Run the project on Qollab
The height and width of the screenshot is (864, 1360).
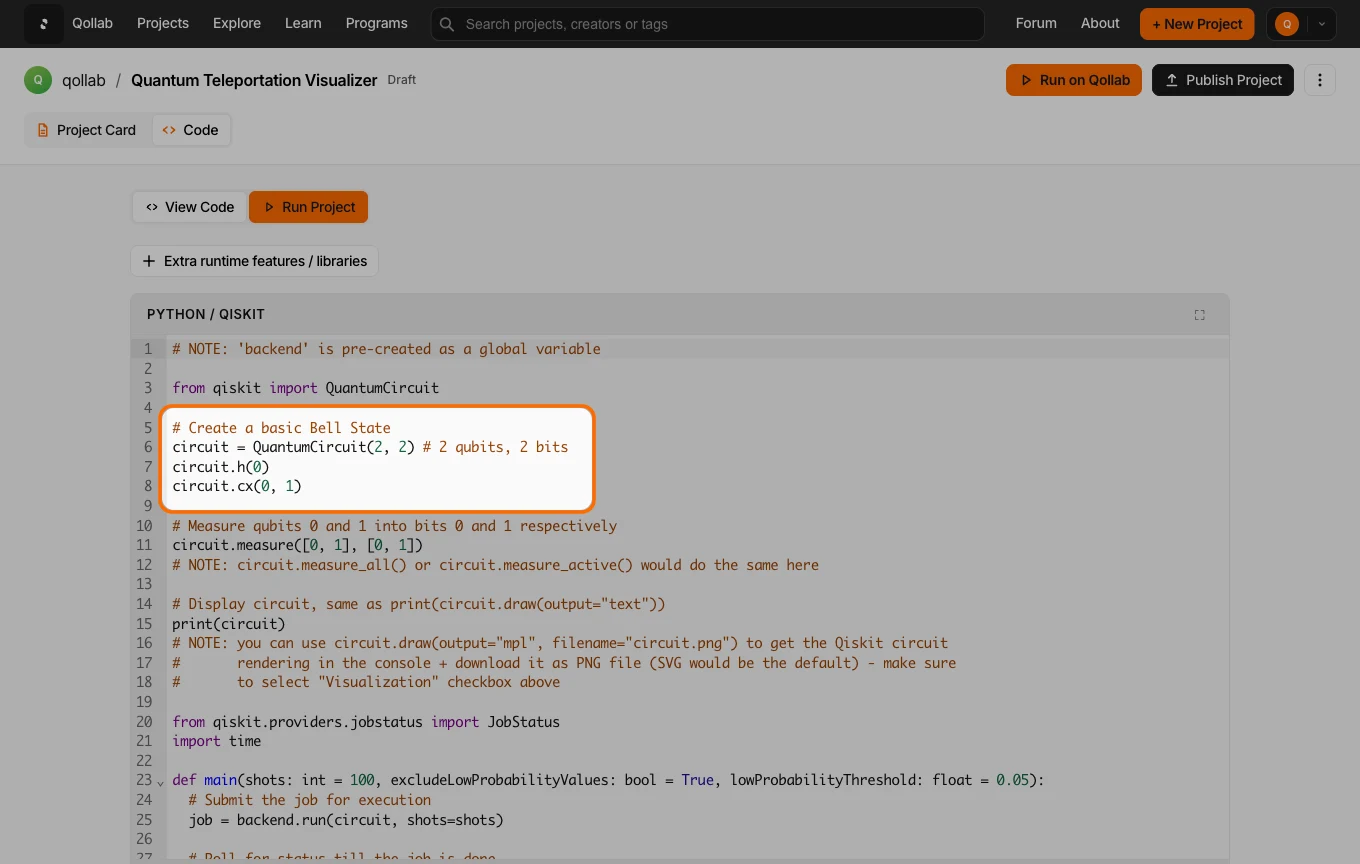(1074, 80)
